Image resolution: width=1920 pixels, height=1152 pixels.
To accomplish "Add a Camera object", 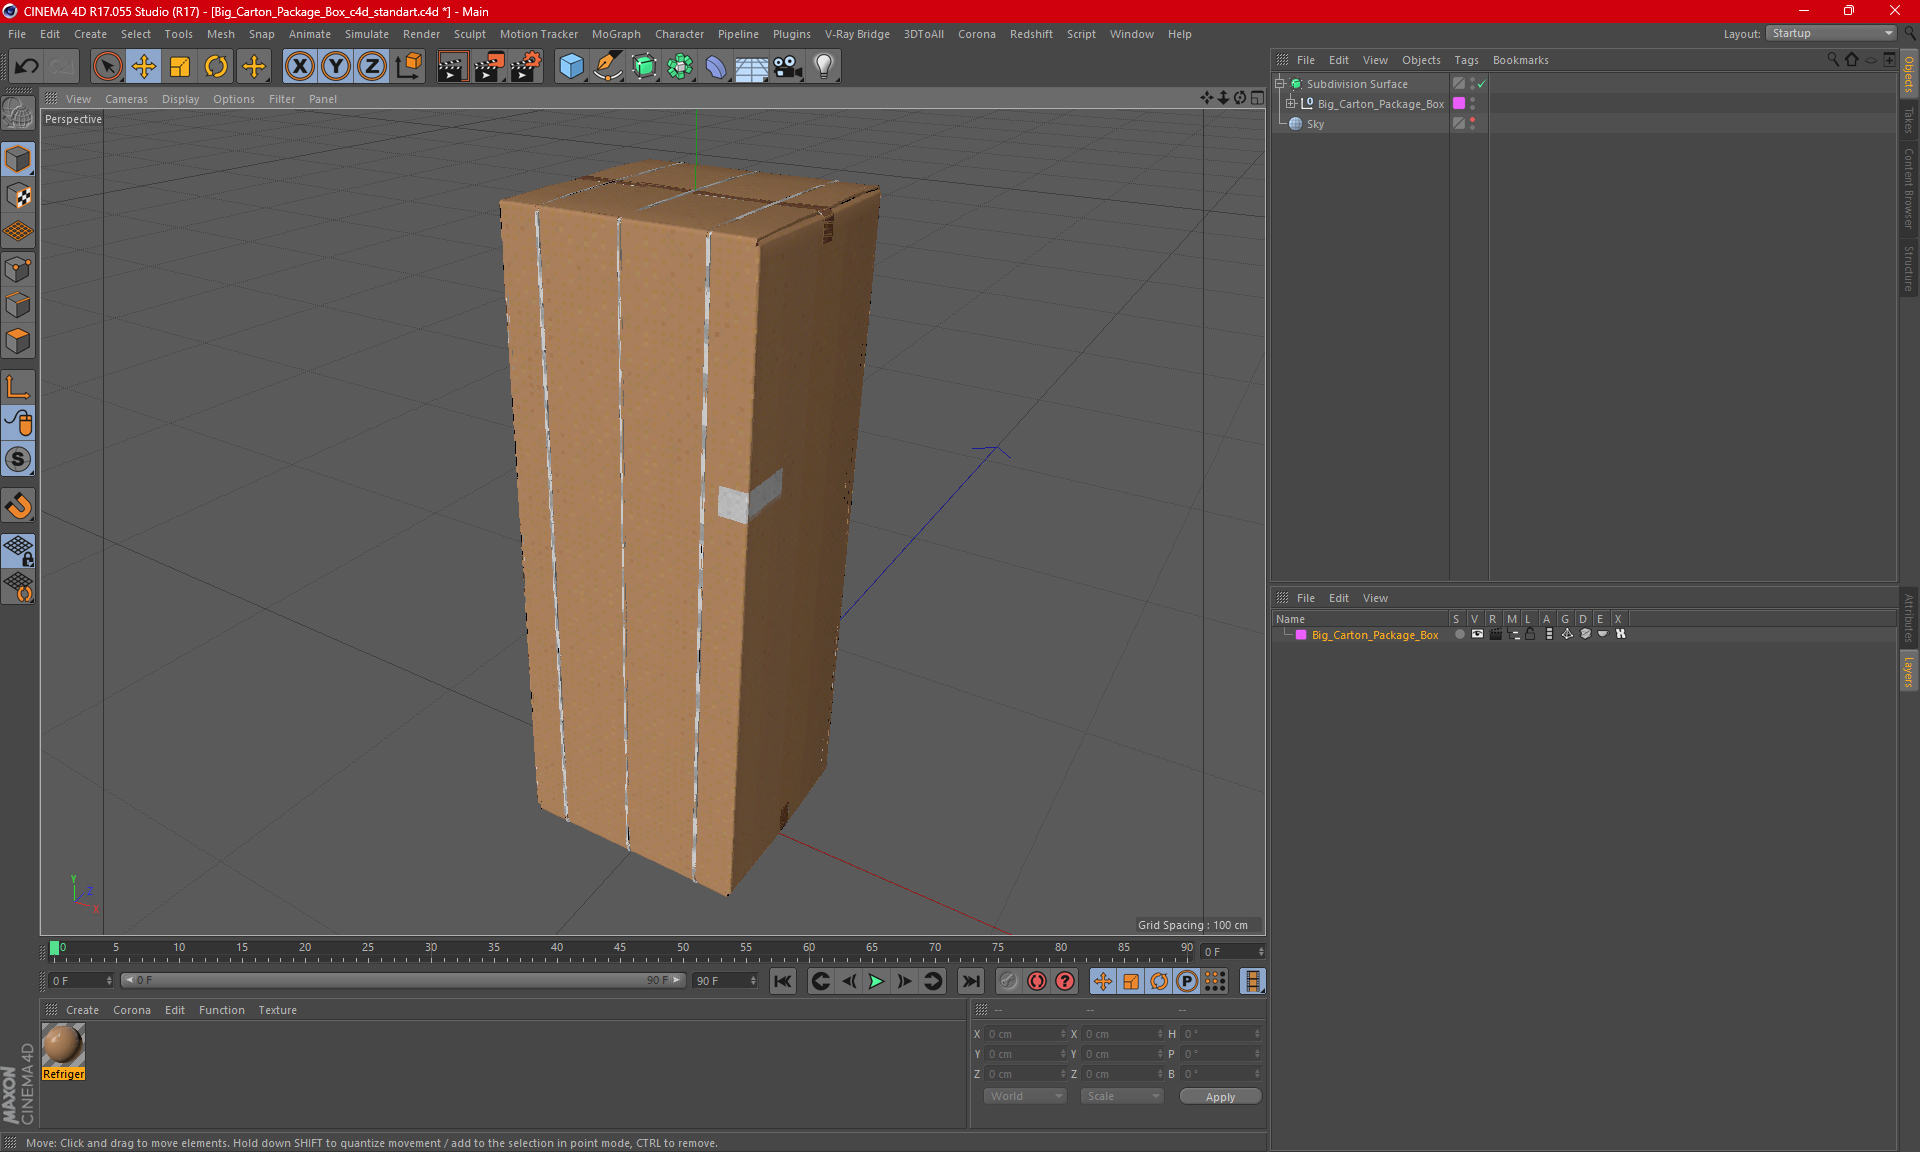I will pos(788,67).
